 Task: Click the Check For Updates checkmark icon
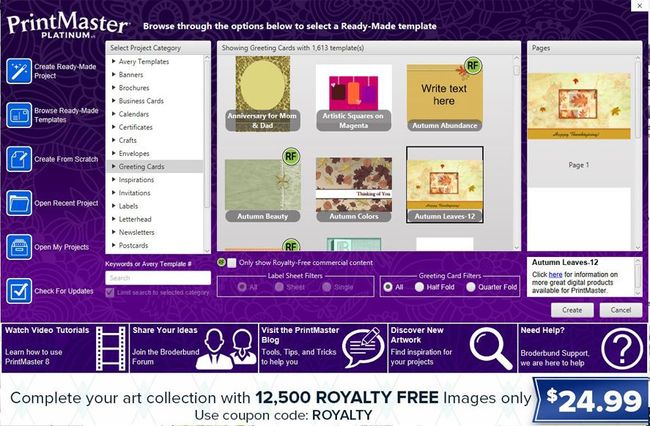point(19,291)
